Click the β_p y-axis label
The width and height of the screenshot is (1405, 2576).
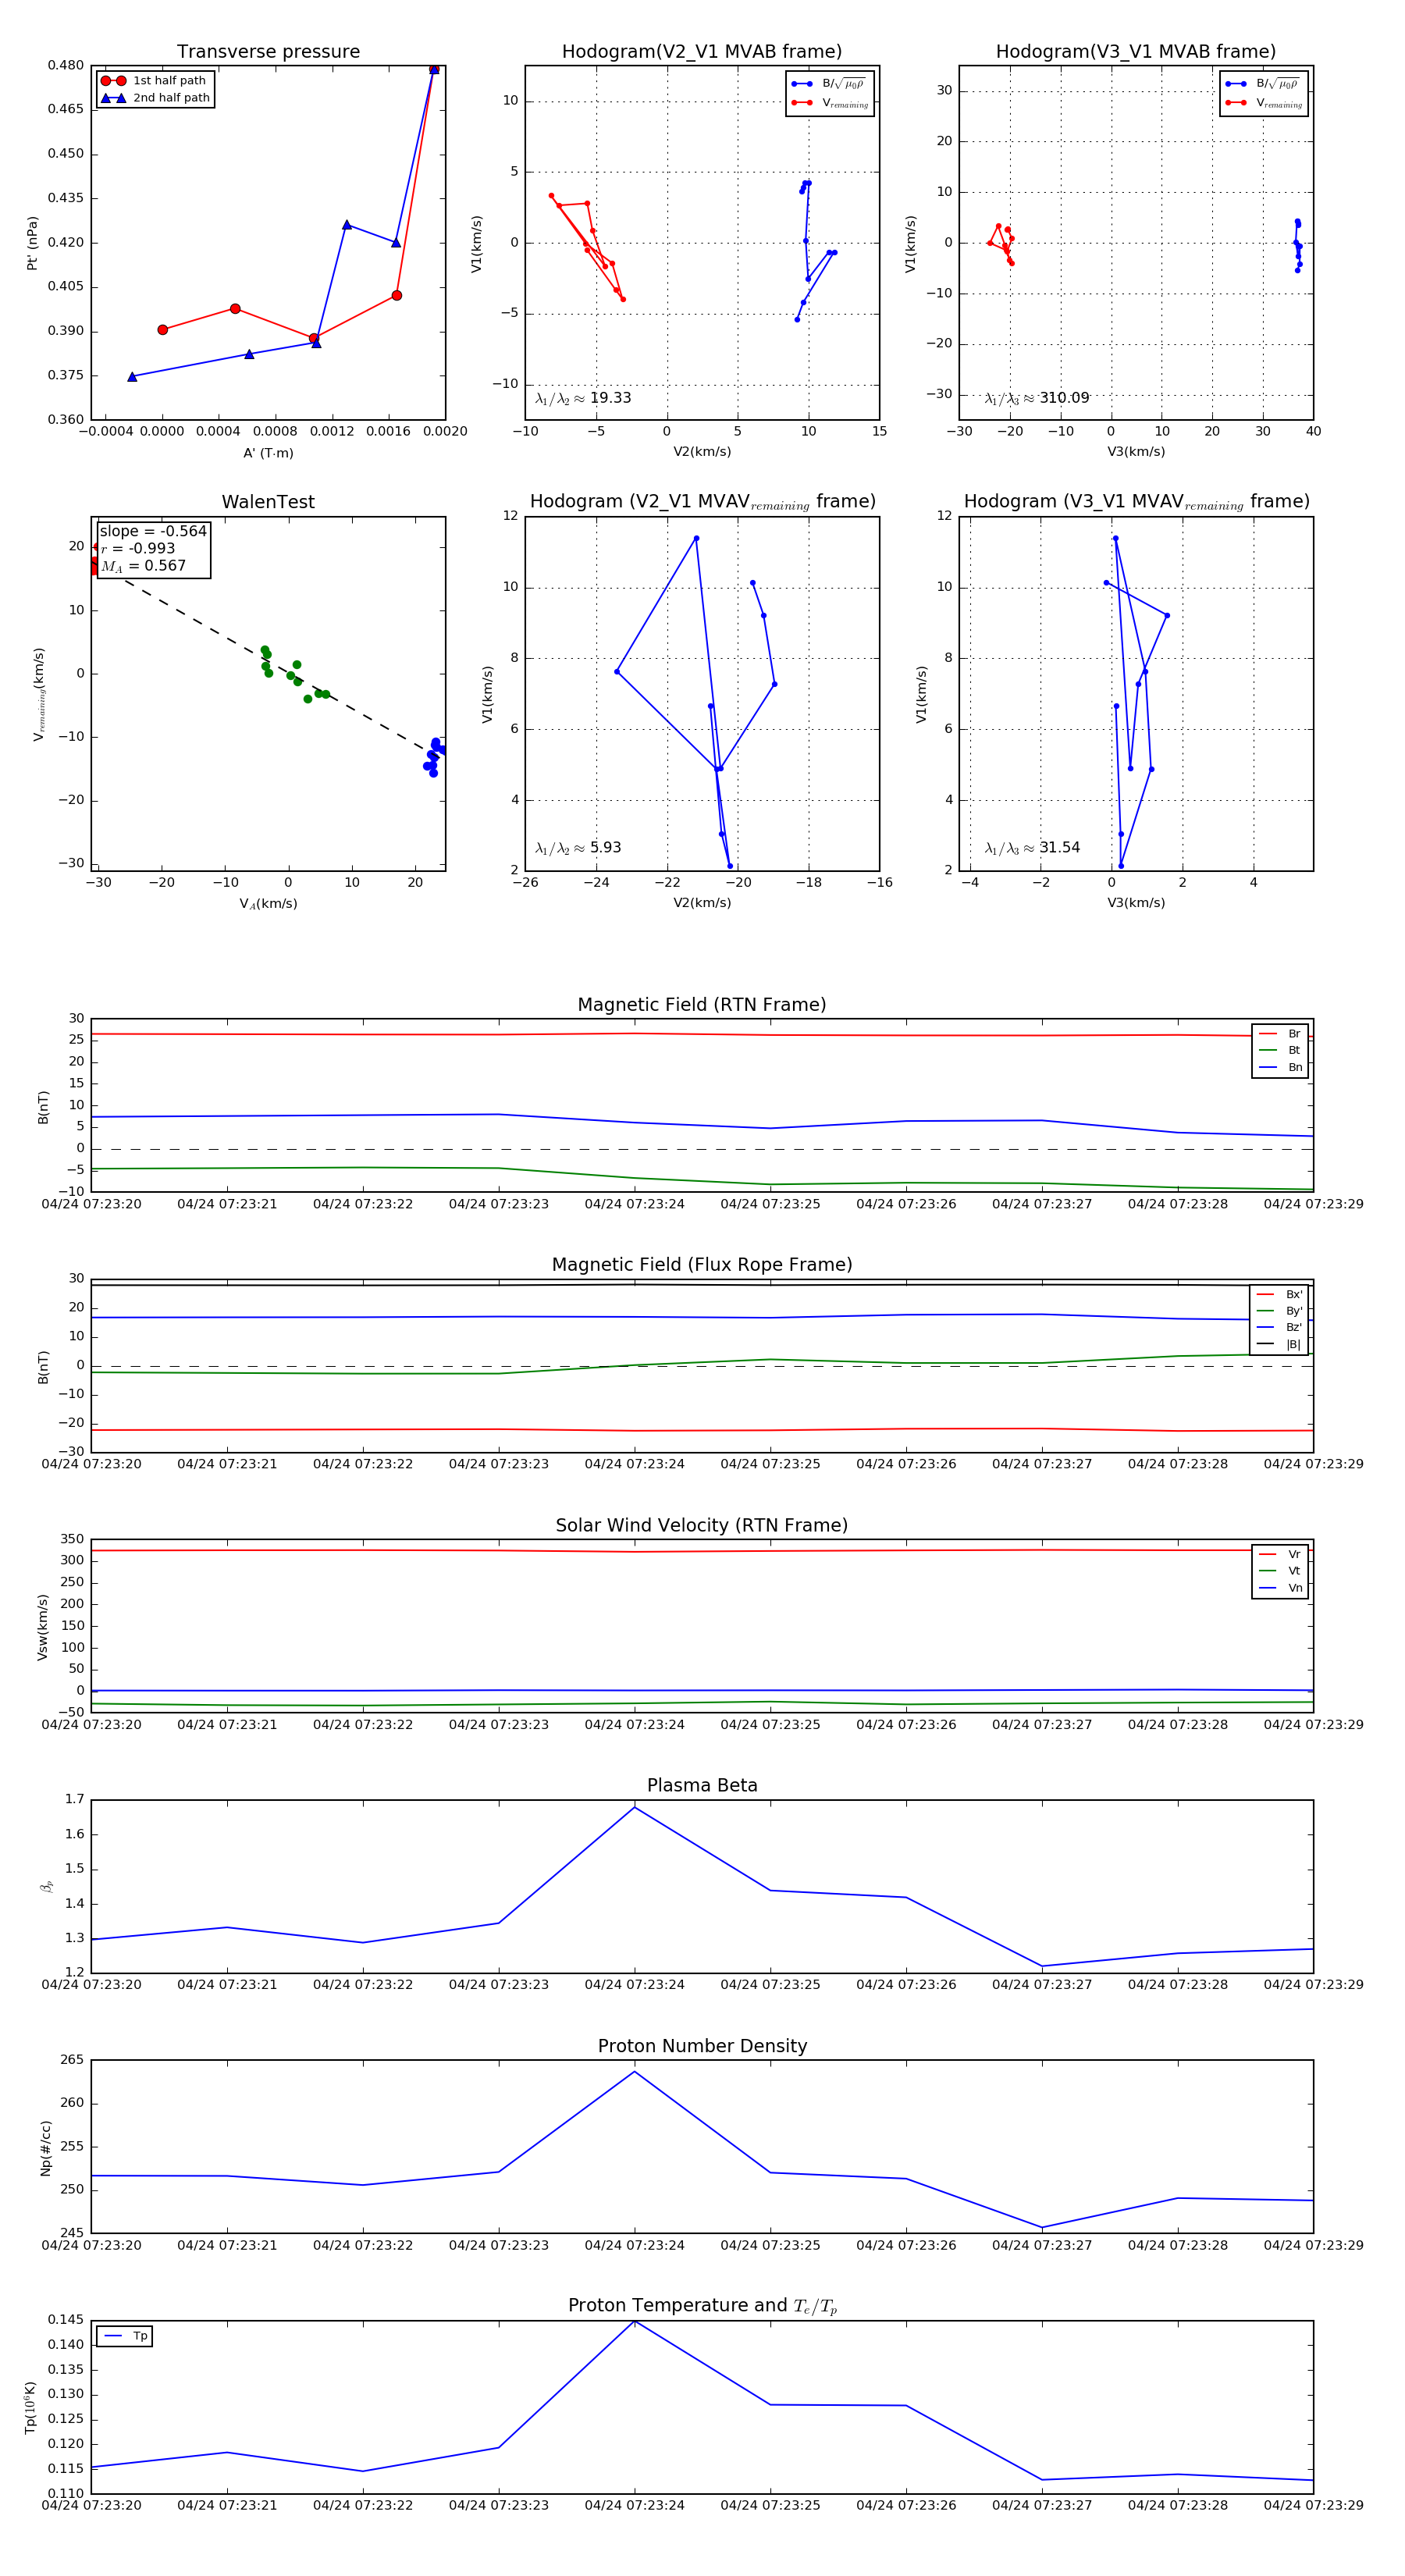pyautogui.click(x=46, y=1886)
